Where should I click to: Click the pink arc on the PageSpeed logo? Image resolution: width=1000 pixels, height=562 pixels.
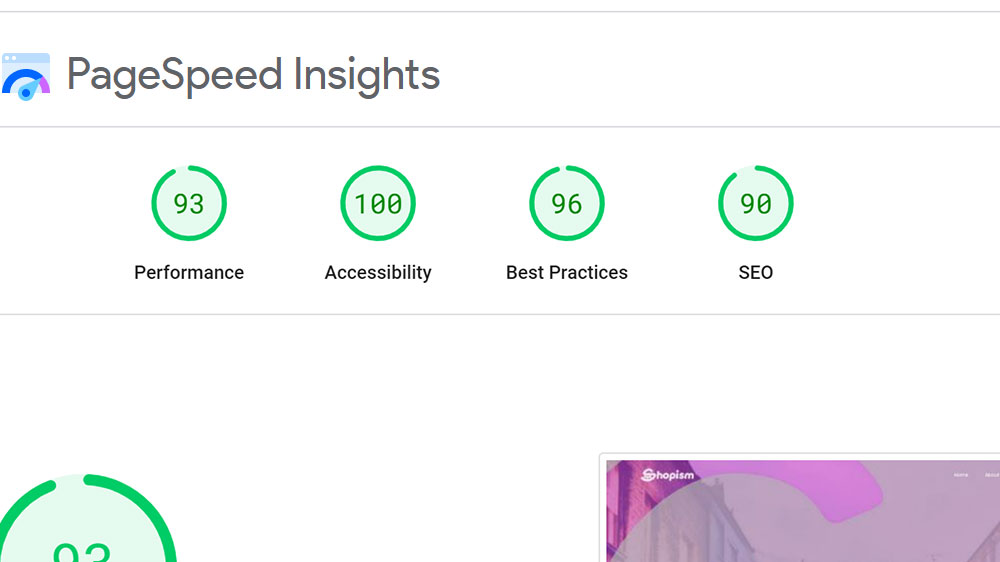pyautogui.click(x=44, y=85)
